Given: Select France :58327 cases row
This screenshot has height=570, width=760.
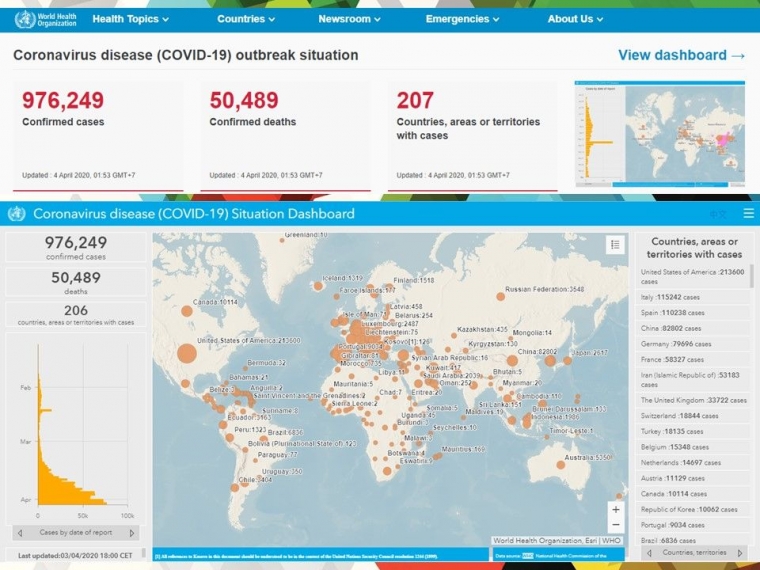Looking at the screenshot, I should pos(692,359).
